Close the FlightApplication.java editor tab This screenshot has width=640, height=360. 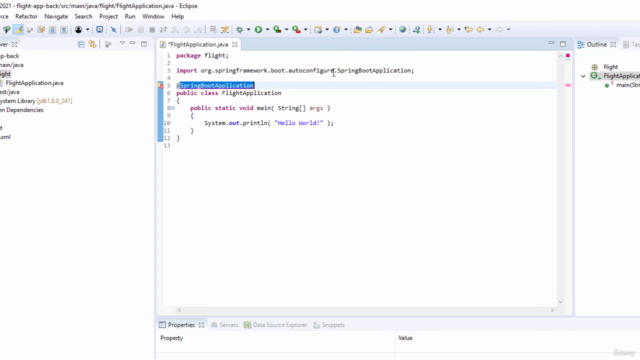coord(235,44)
